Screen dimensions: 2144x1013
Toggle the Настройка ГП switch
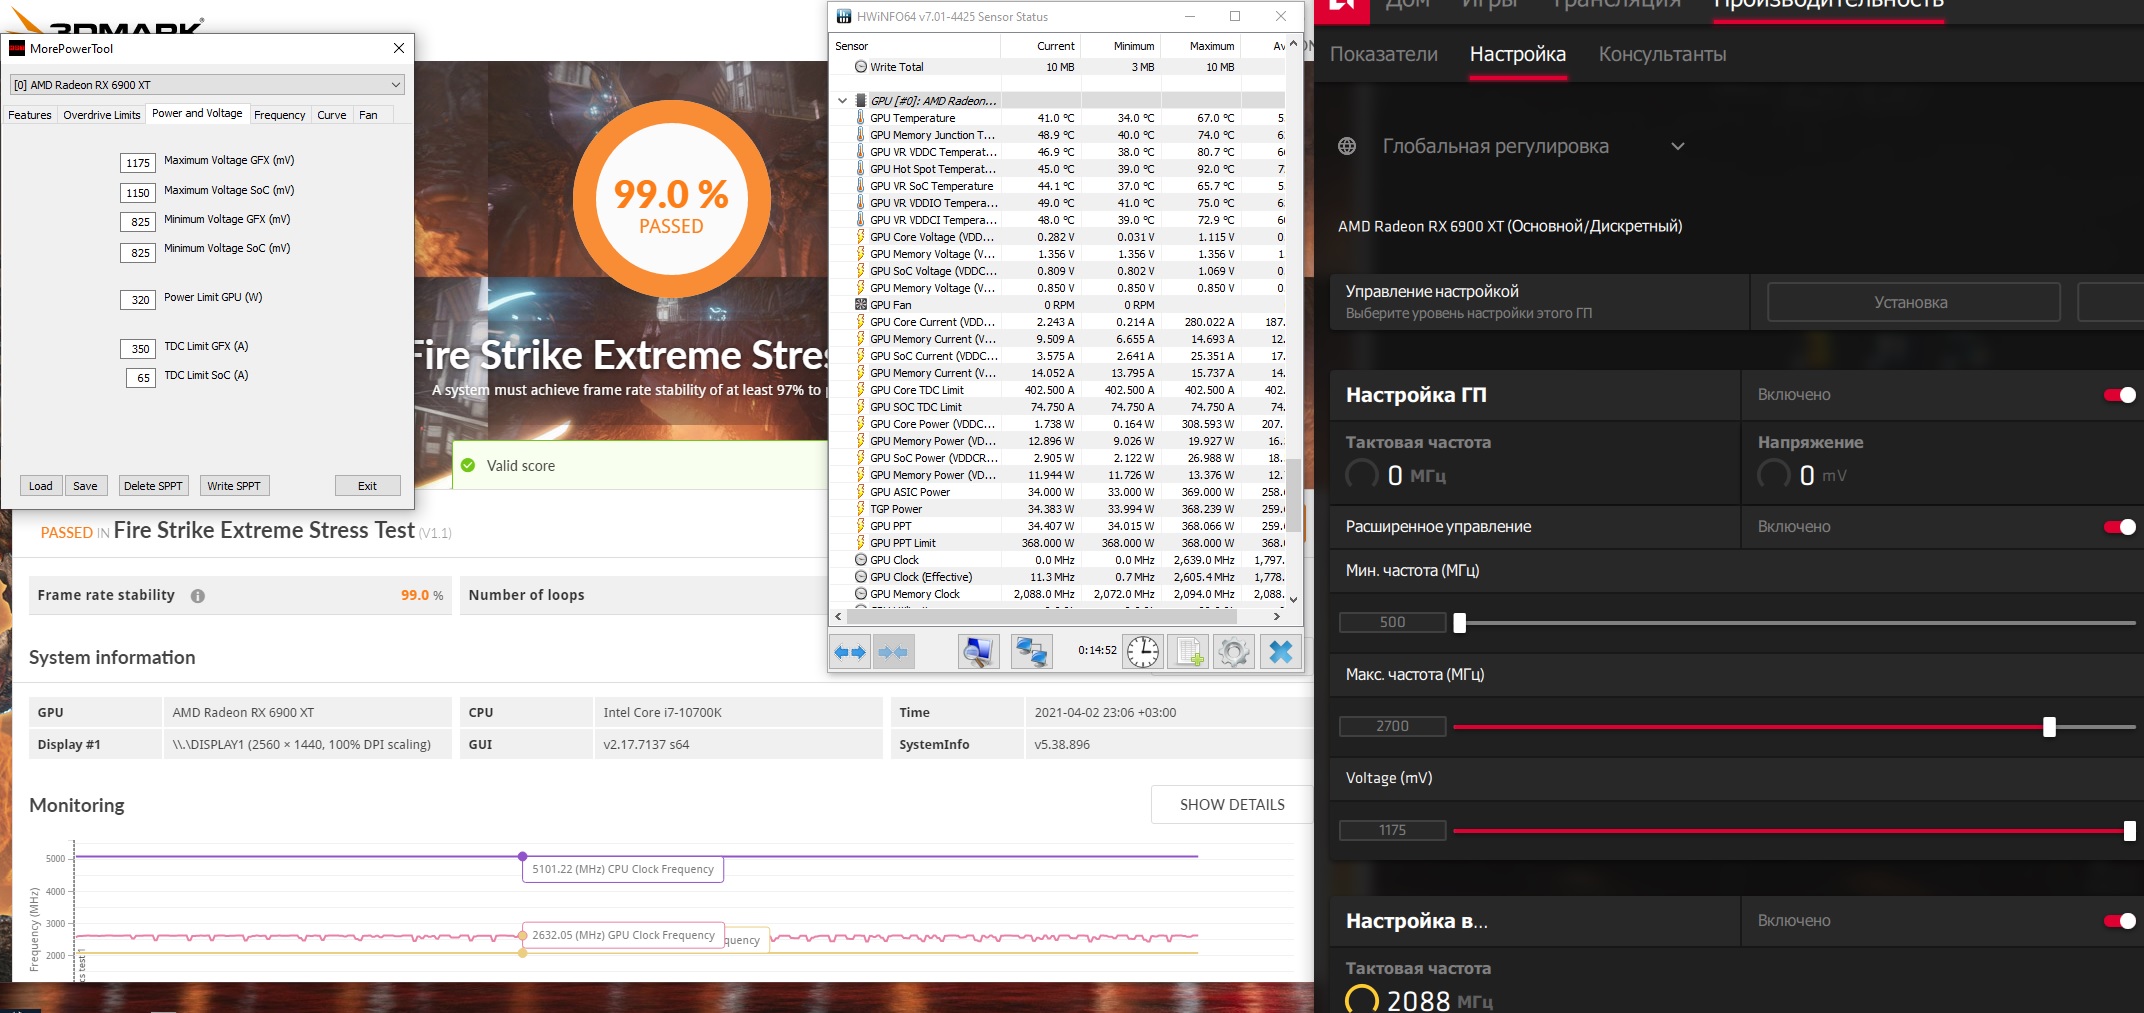2119,395
